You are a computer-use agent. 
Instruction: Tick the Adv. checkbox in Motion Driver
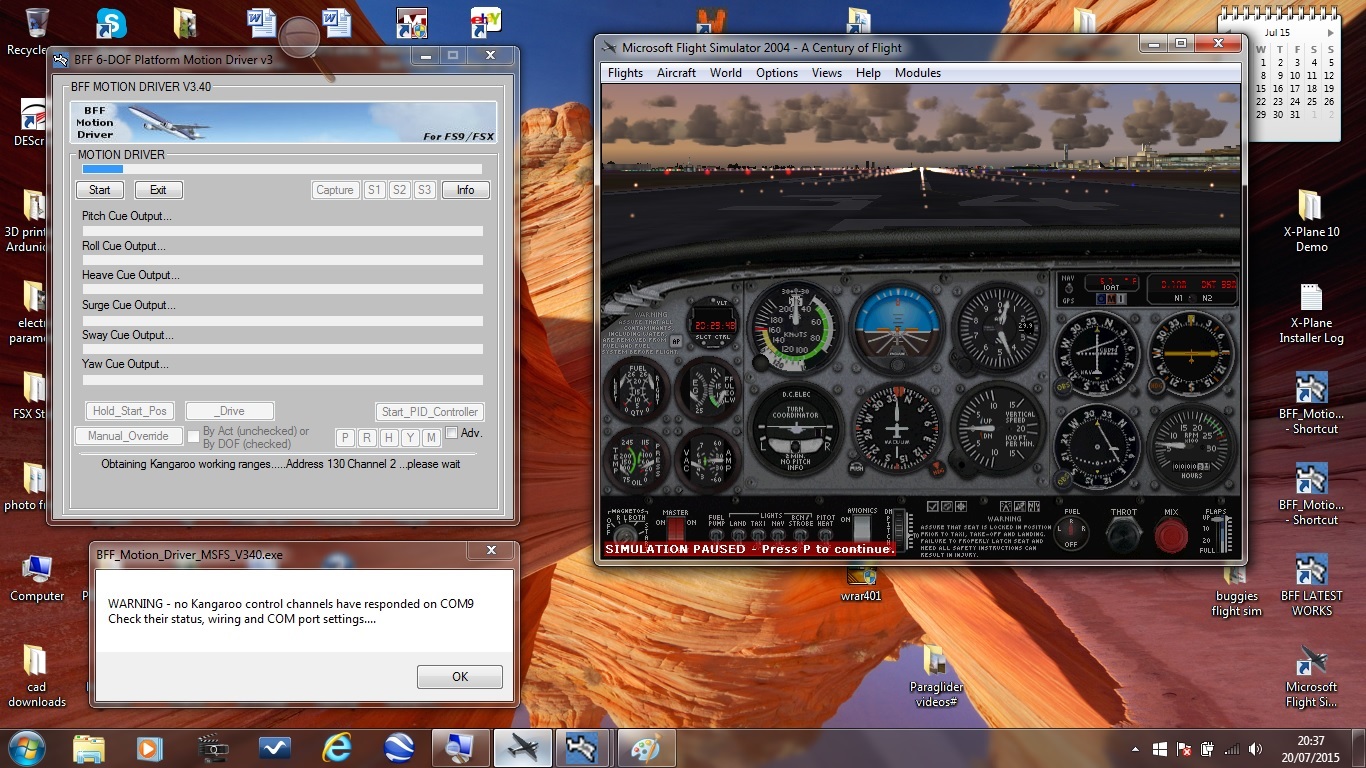tap(451, 433)
